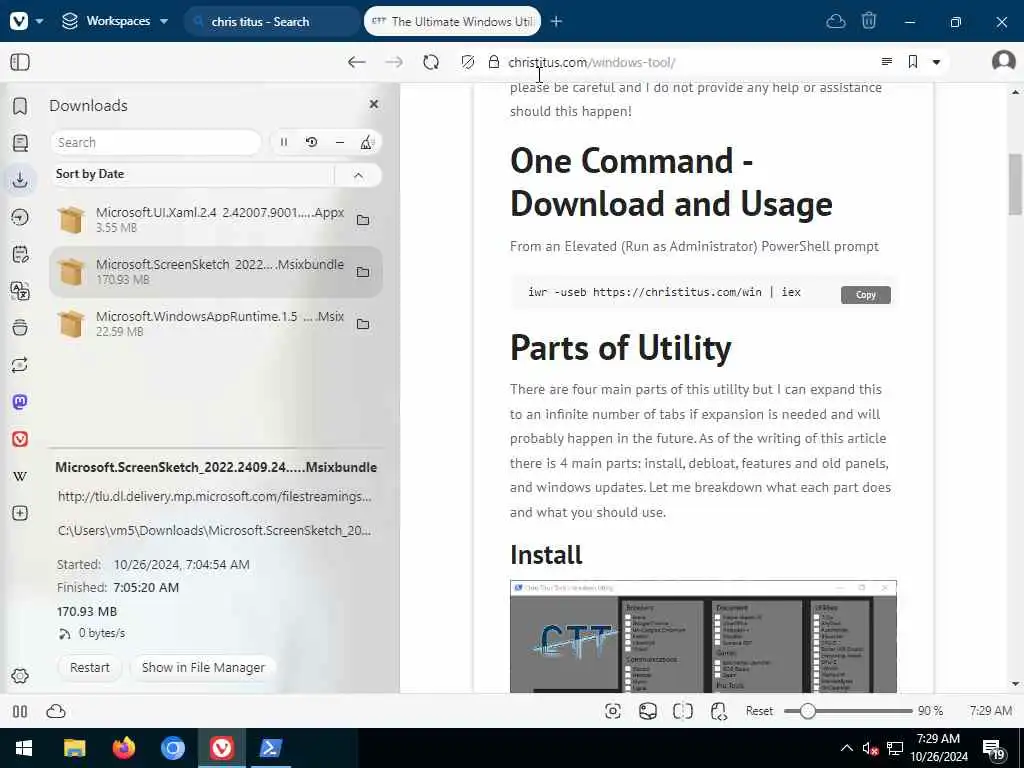
Task: Add a new web panel
Action: click(20, 513)
